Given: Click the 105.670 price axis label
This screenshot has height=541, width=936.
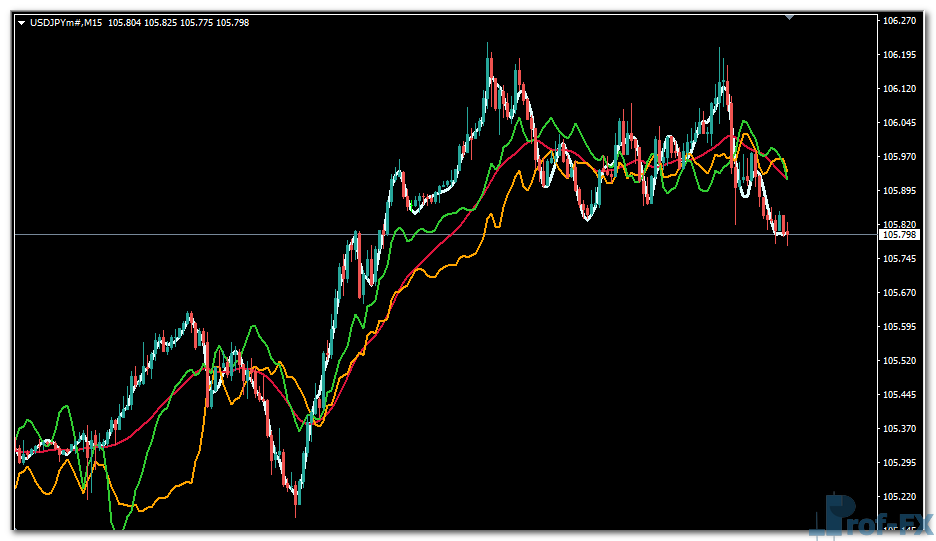Looking at the screenshot, I should (x=899, y=293).
